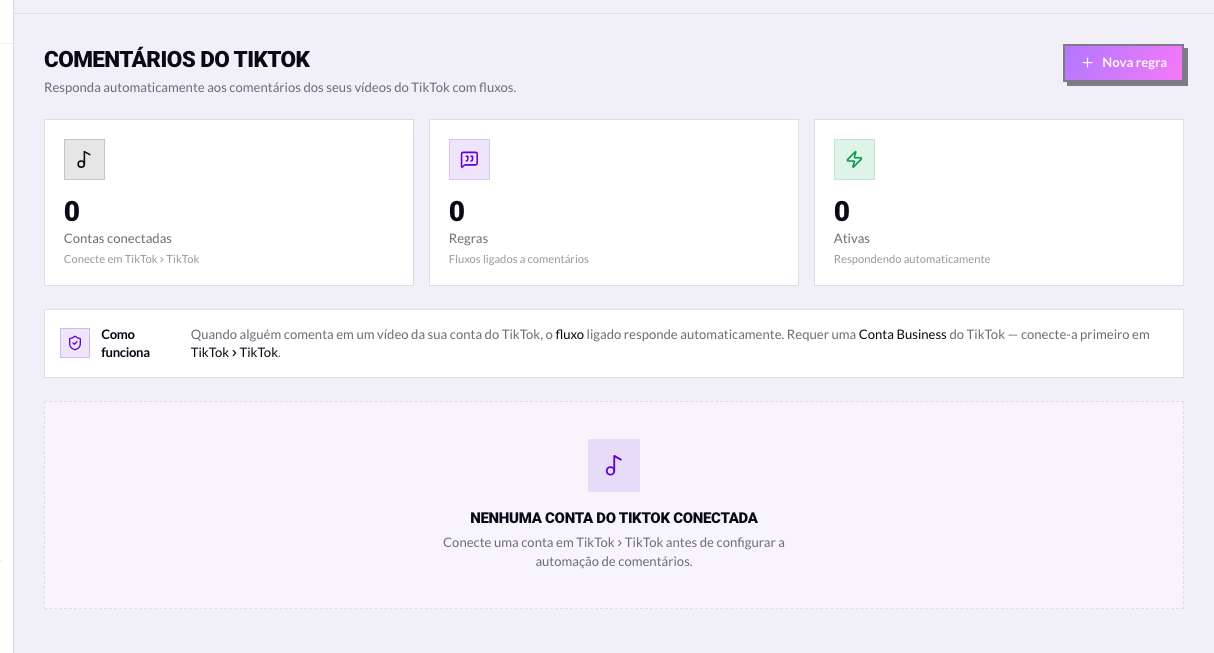
Task: Click the Conecte uma conta em TikTok message
Action: point(614,552)
